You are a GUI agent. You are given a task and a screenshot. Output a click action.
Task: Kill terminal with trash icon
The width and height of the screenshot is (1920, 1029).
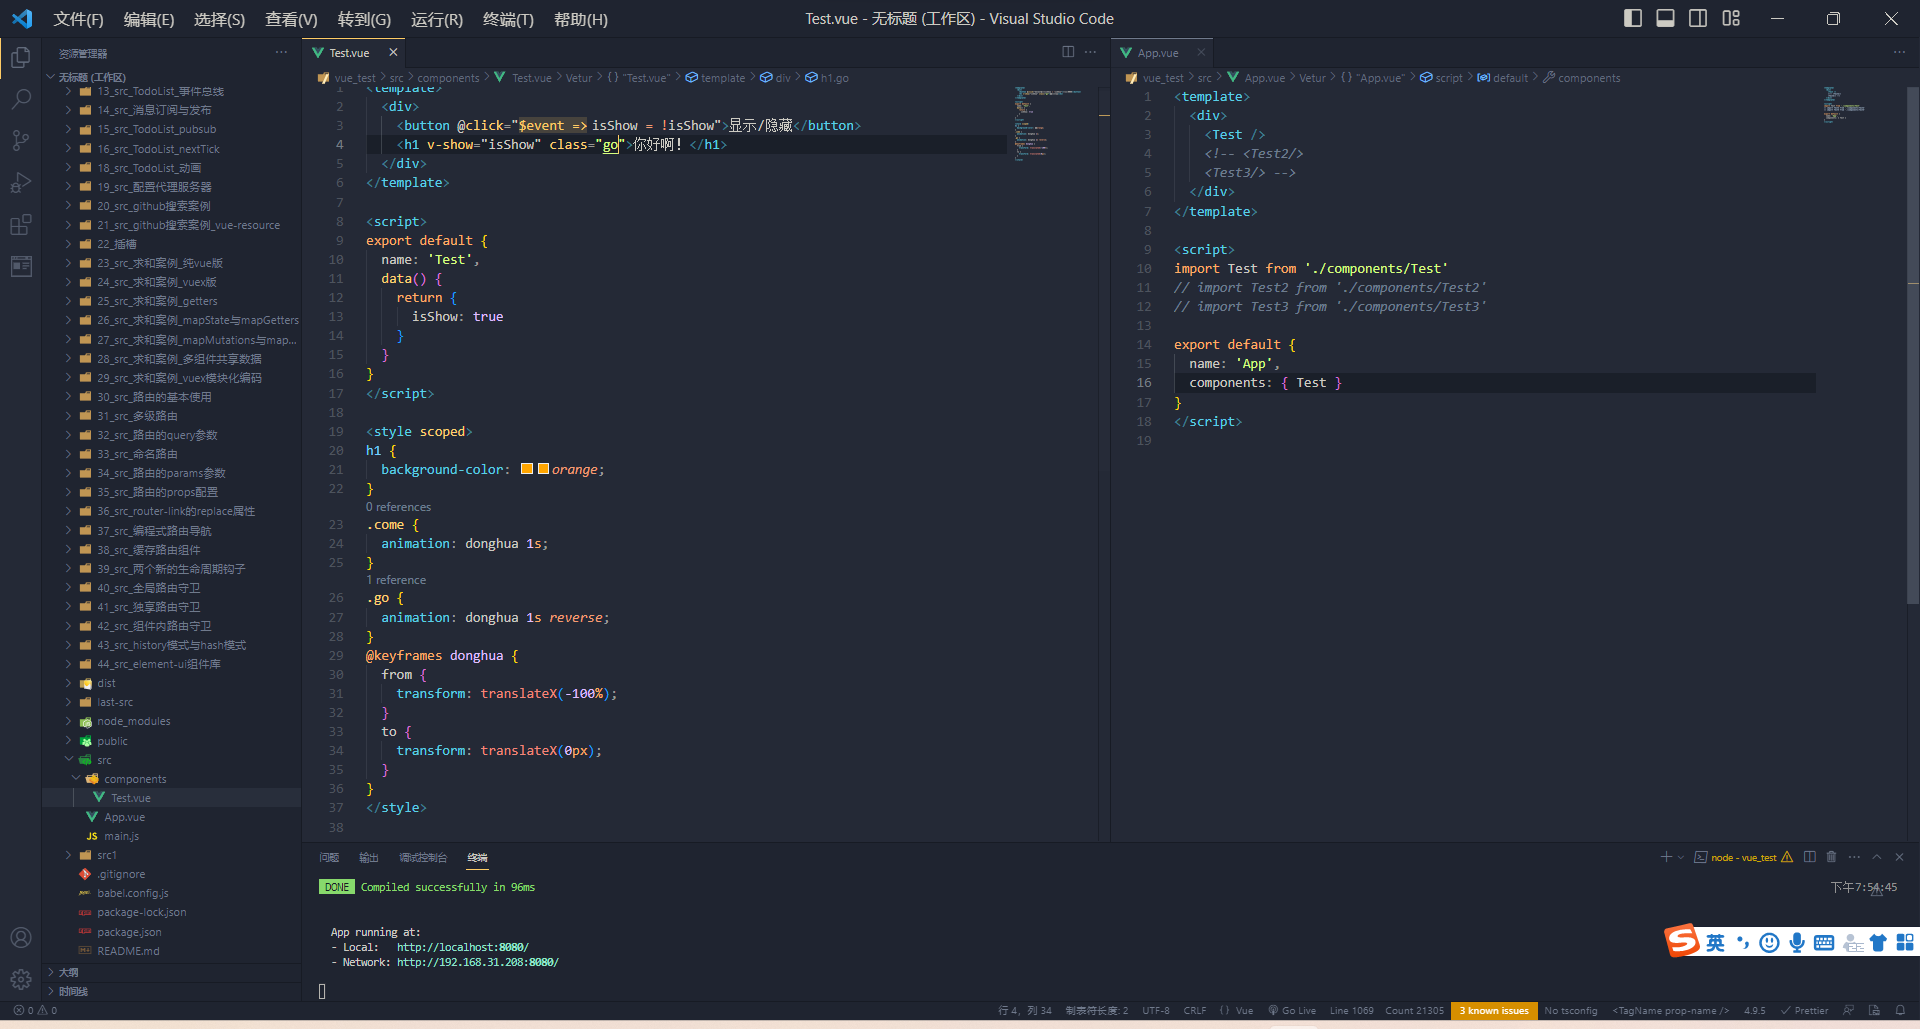1832,857
